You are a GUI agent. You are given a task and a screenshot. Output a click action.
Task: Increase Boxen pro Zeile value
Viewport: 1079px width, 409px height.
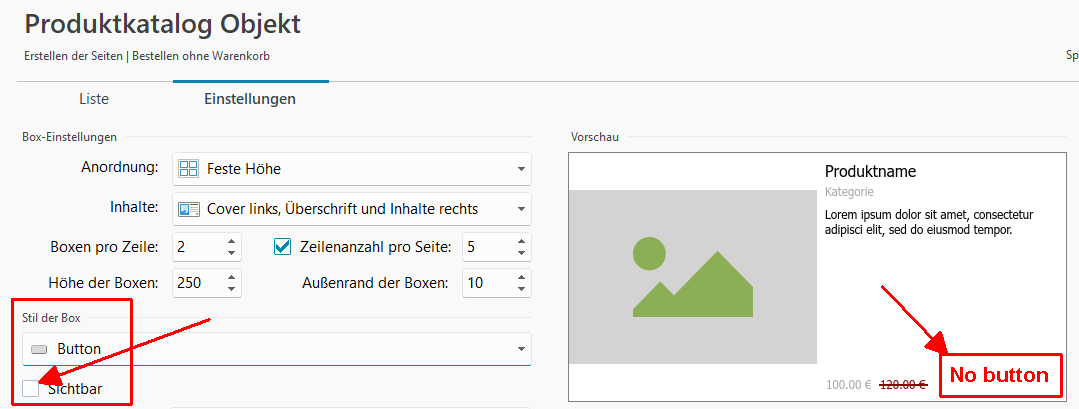232,241
